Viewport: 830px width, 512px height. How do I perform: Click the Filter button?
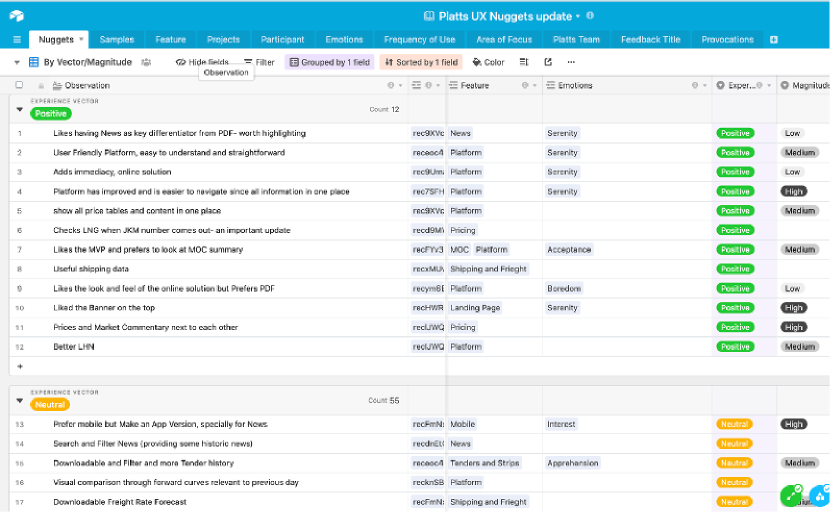259,62
